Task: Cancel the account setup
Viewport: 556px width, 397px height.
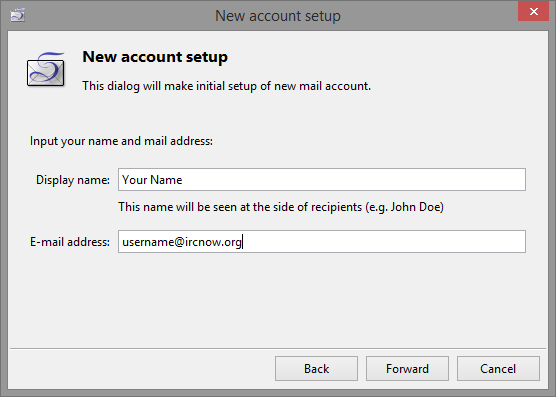Action: point(498,369)
